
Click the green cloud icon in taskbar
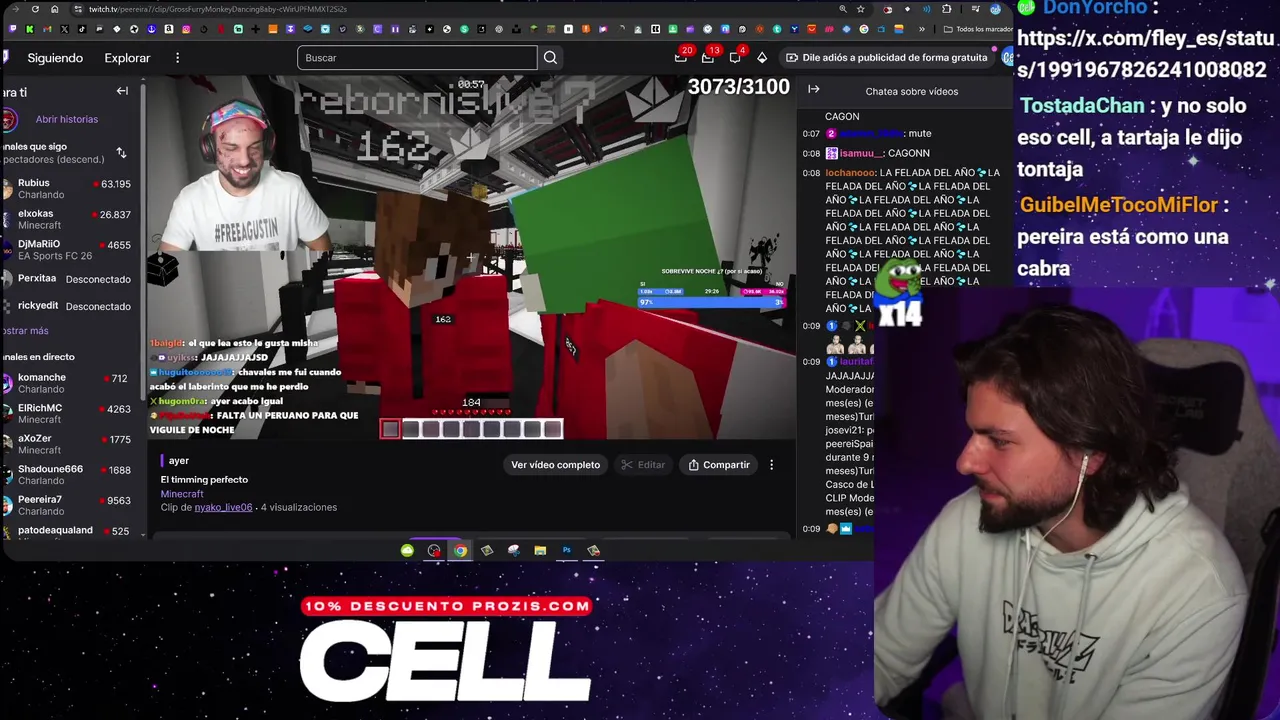(407, 550)
